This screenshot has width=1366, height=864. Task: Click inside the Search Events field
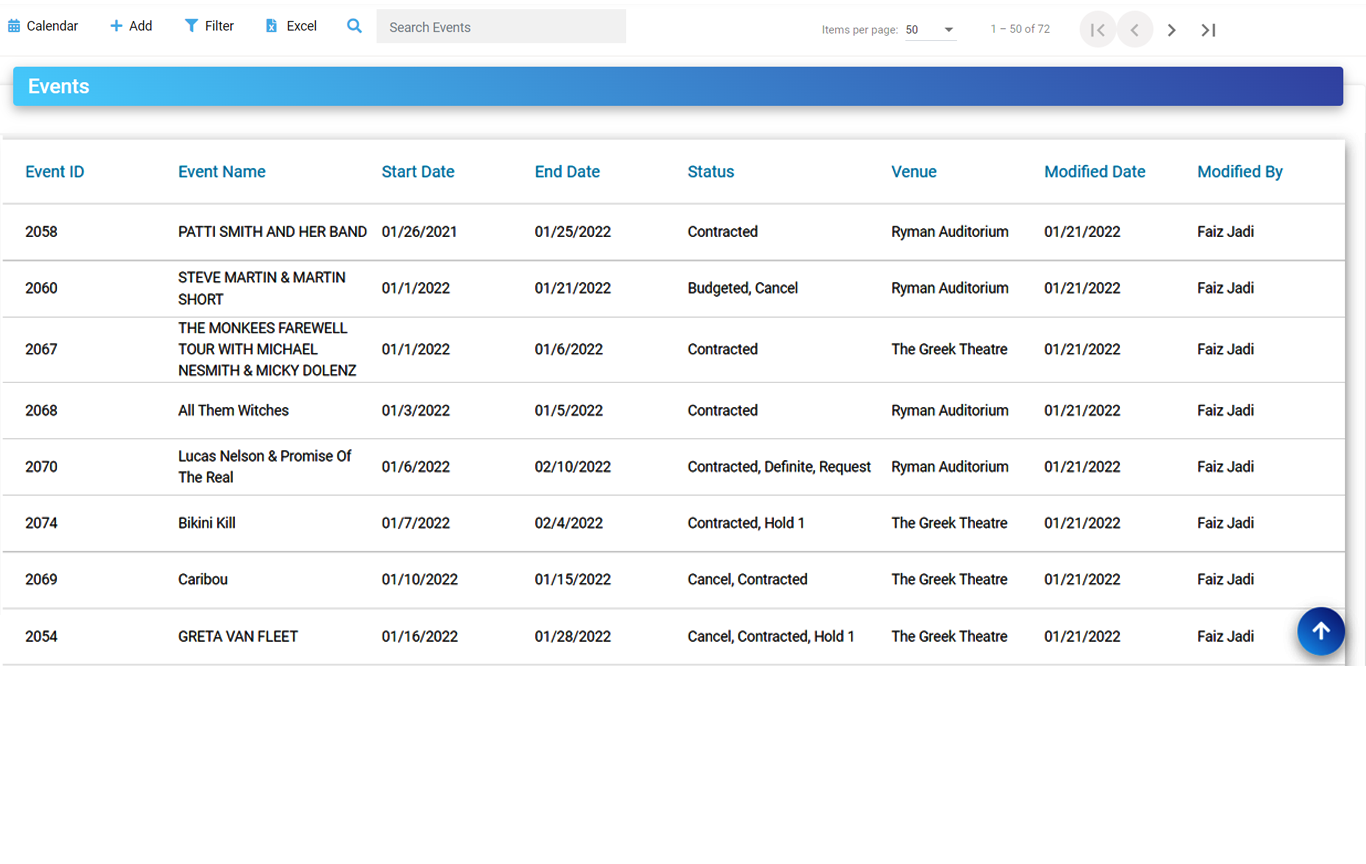pos(500,26)
